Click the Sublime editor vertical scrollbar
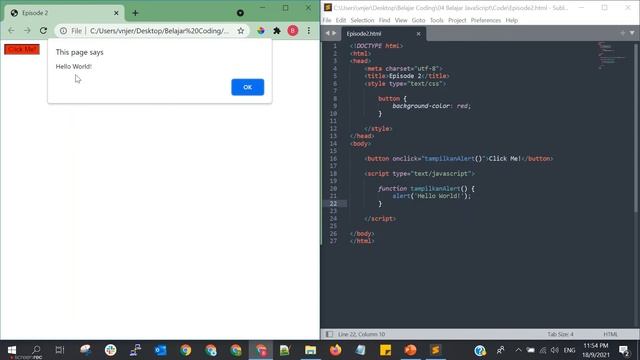 [637, 127]
